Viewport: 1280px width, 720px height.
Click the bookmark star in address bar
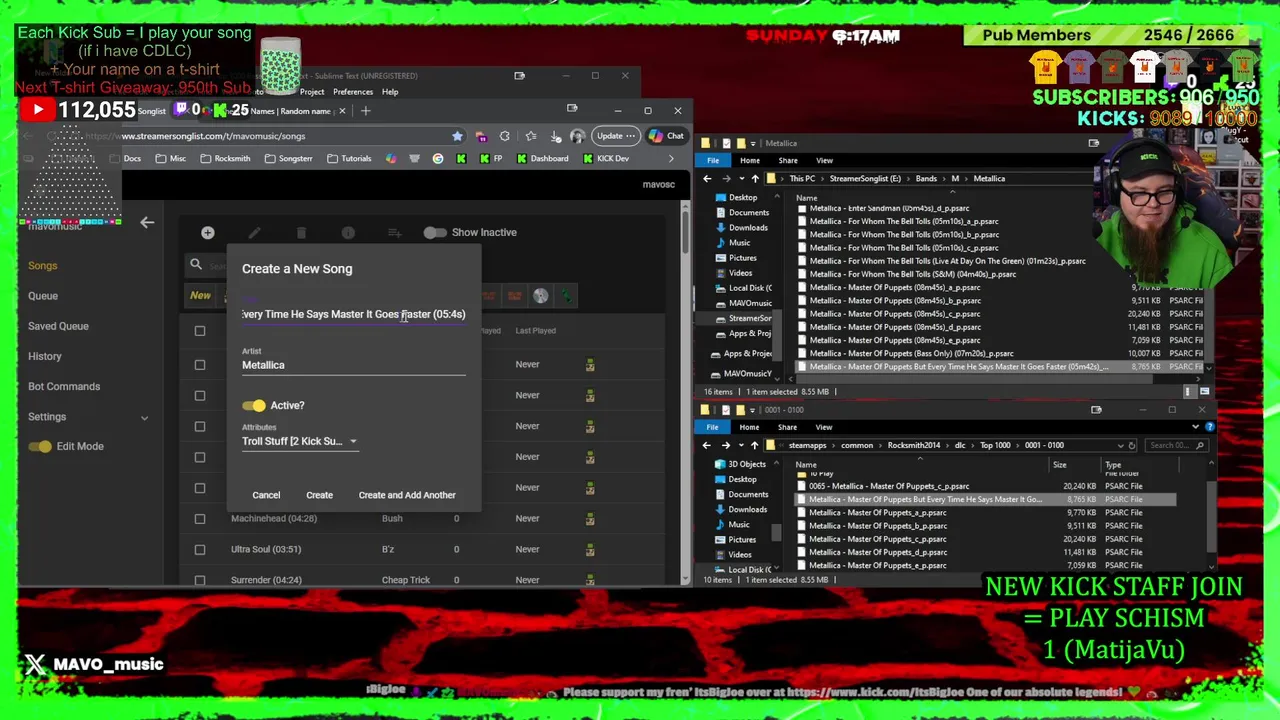coord(457,136)
